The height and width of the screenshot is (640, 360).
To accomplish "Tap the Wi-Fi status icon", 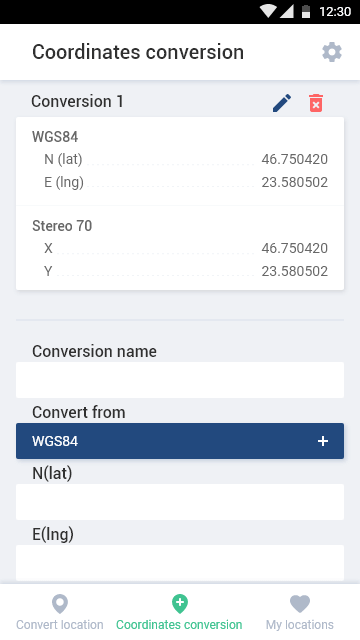I will [268, 11].
